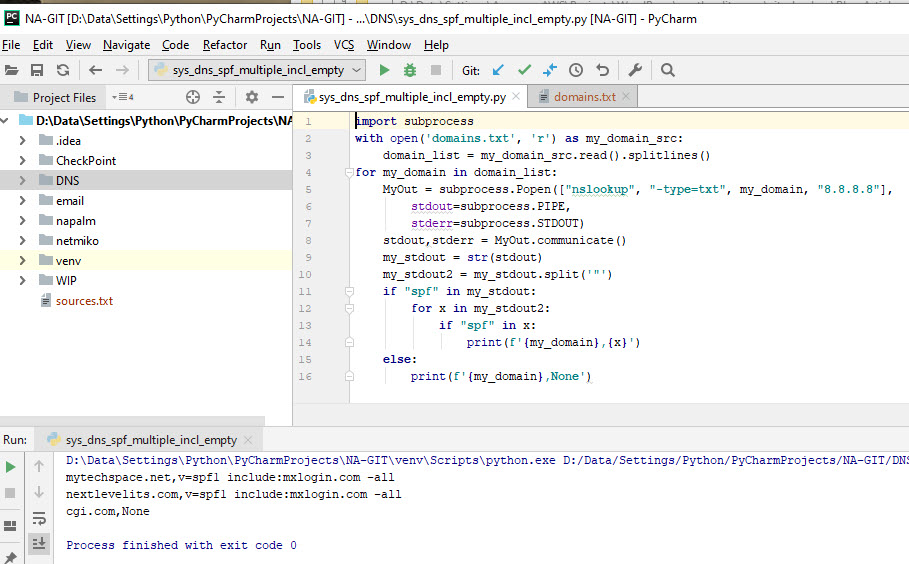Navigate back with the left arrow
Screen dimensions: 909x564
pyautogui.click(x=96, y=70)
